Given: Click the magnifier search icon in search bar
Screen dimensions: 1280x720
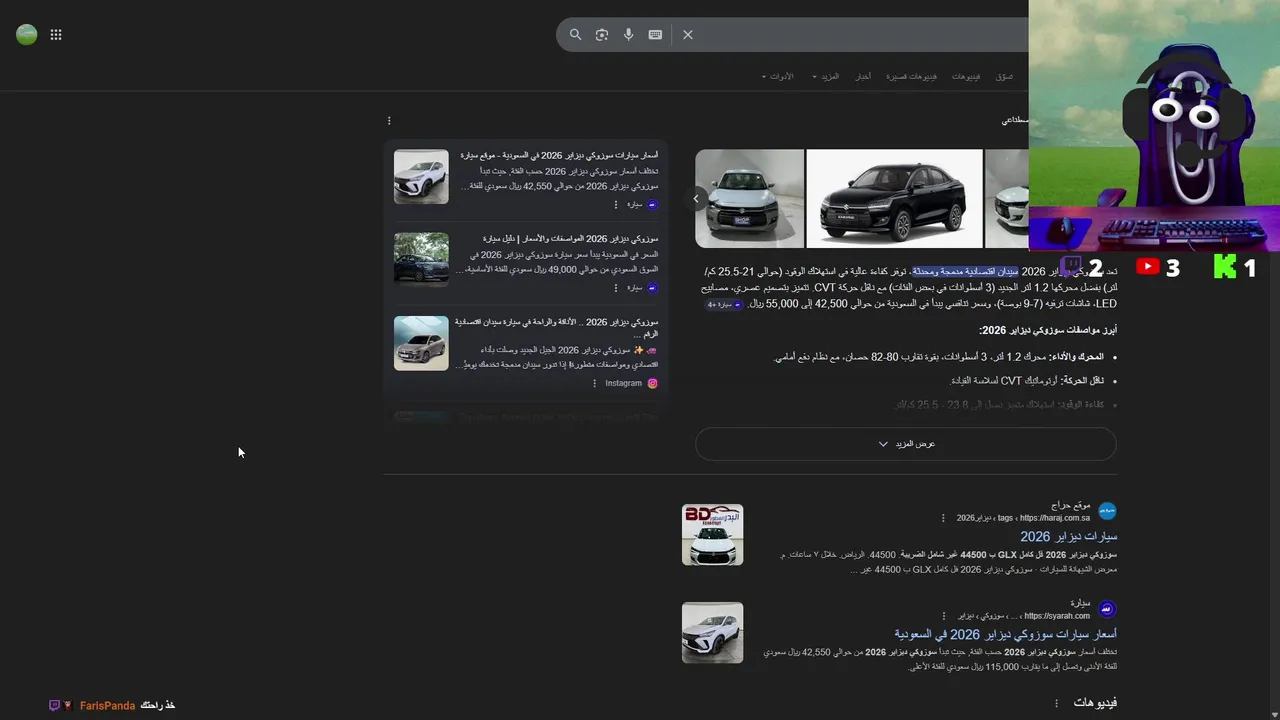Looking at the screenshot, I should 575,34.
